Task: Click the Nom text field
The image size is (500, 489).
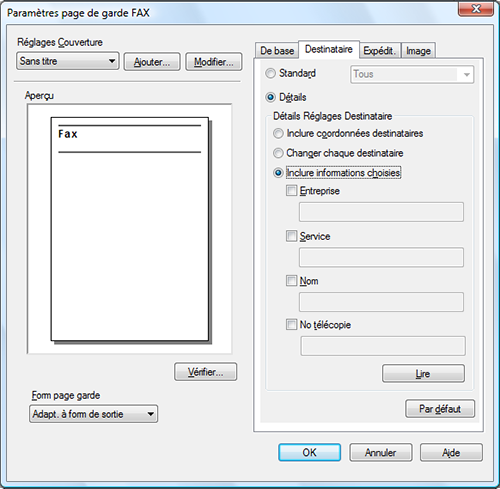Action: point(381,302)
